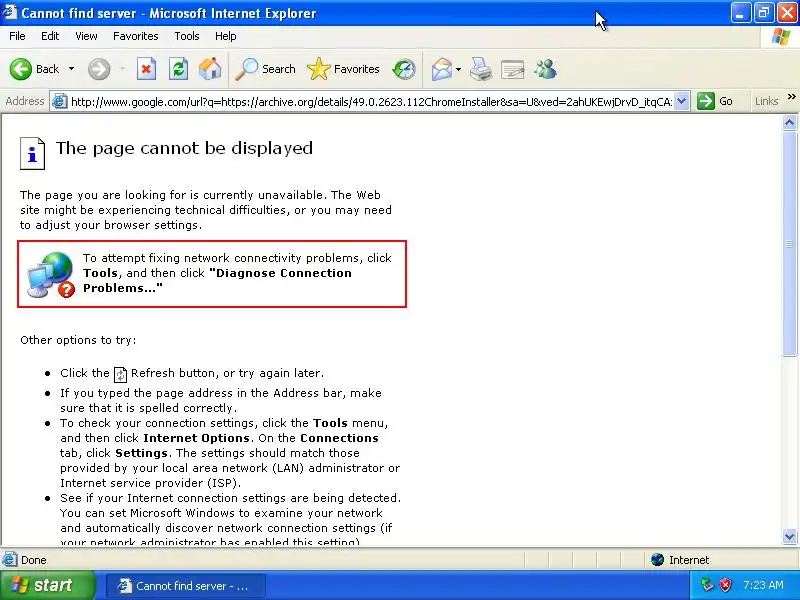Expand the Address bar dropdown list
Screen dimensions: 800x600
[x=682, y=101]
